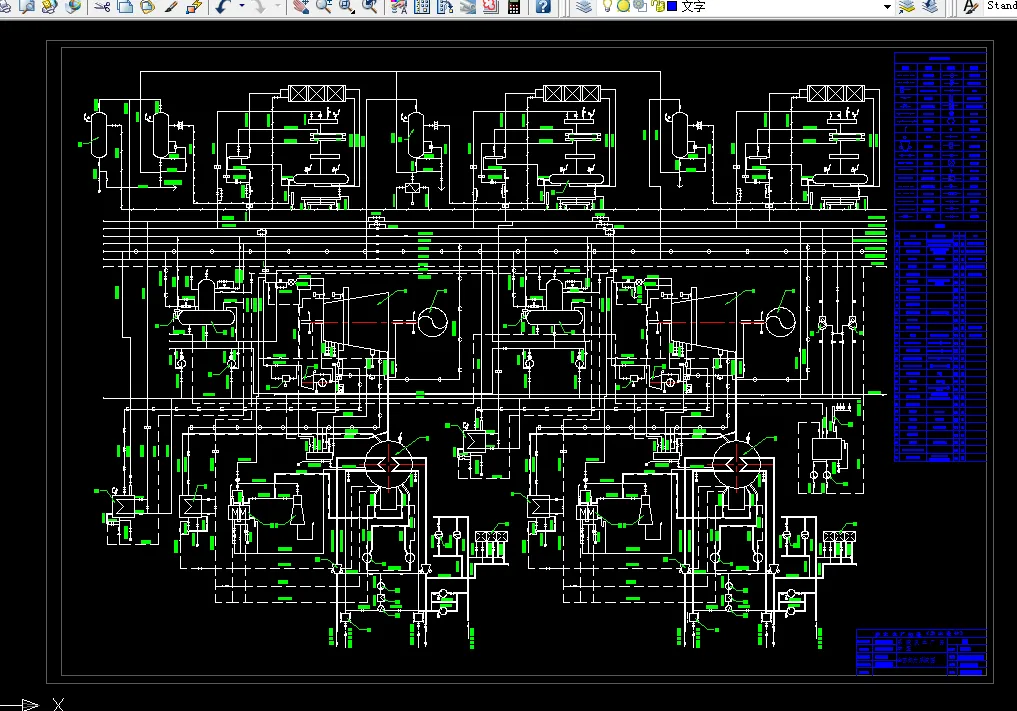Screen dimensions: 1017x711
Task: Toggle the layer lock padlock icon
Action: pyautogui.click(x=658, y=6)
